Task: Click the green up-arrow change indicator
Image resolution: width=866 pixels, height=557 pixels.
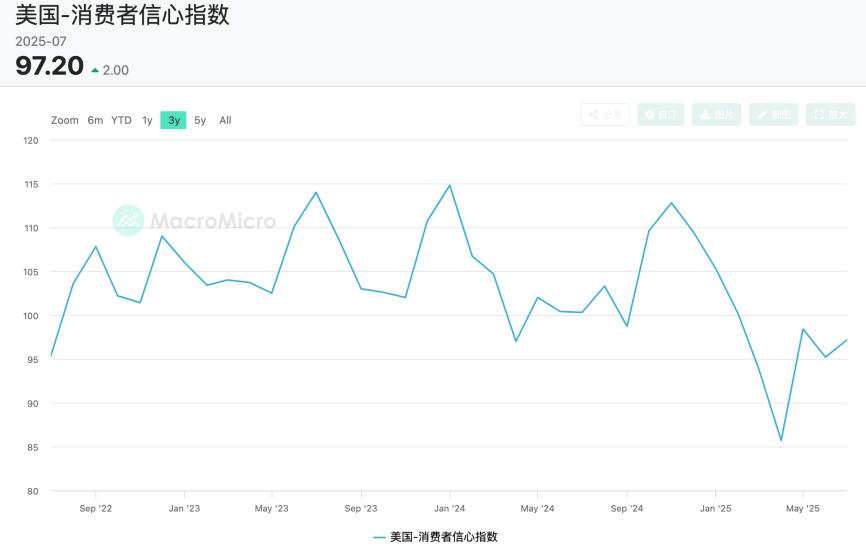Action: [x=95, y=70]
